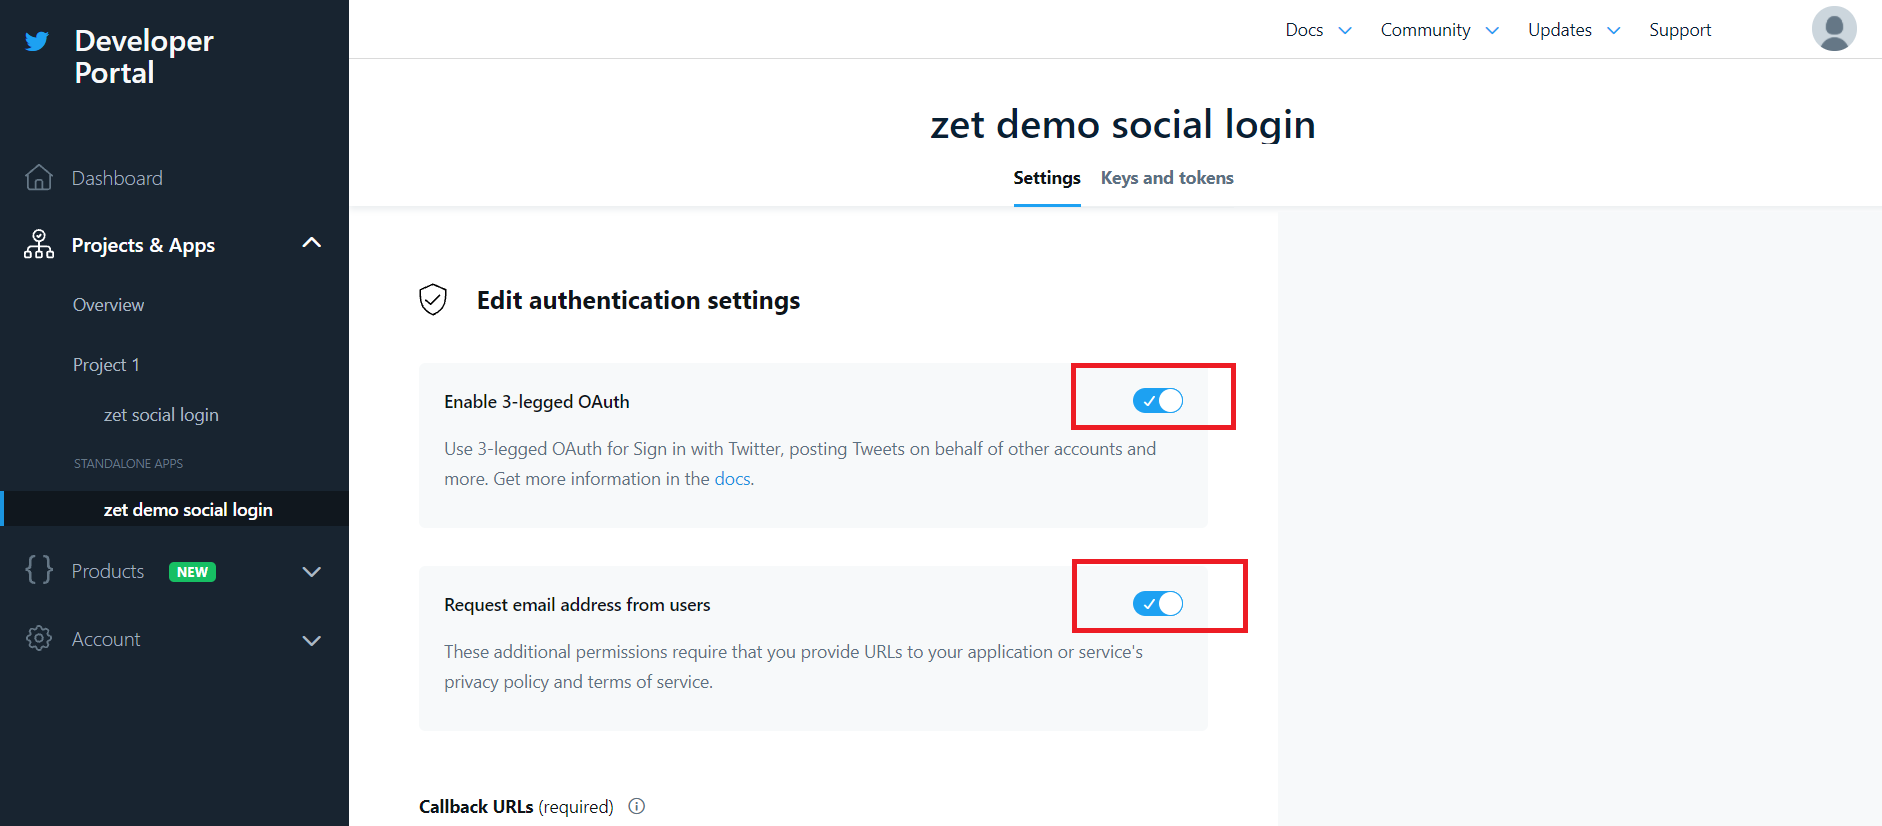Screen dimensions: 1882x826
Task: Click the Products curly braces icon
Action: pyautogui.click(x=39, y=570)
